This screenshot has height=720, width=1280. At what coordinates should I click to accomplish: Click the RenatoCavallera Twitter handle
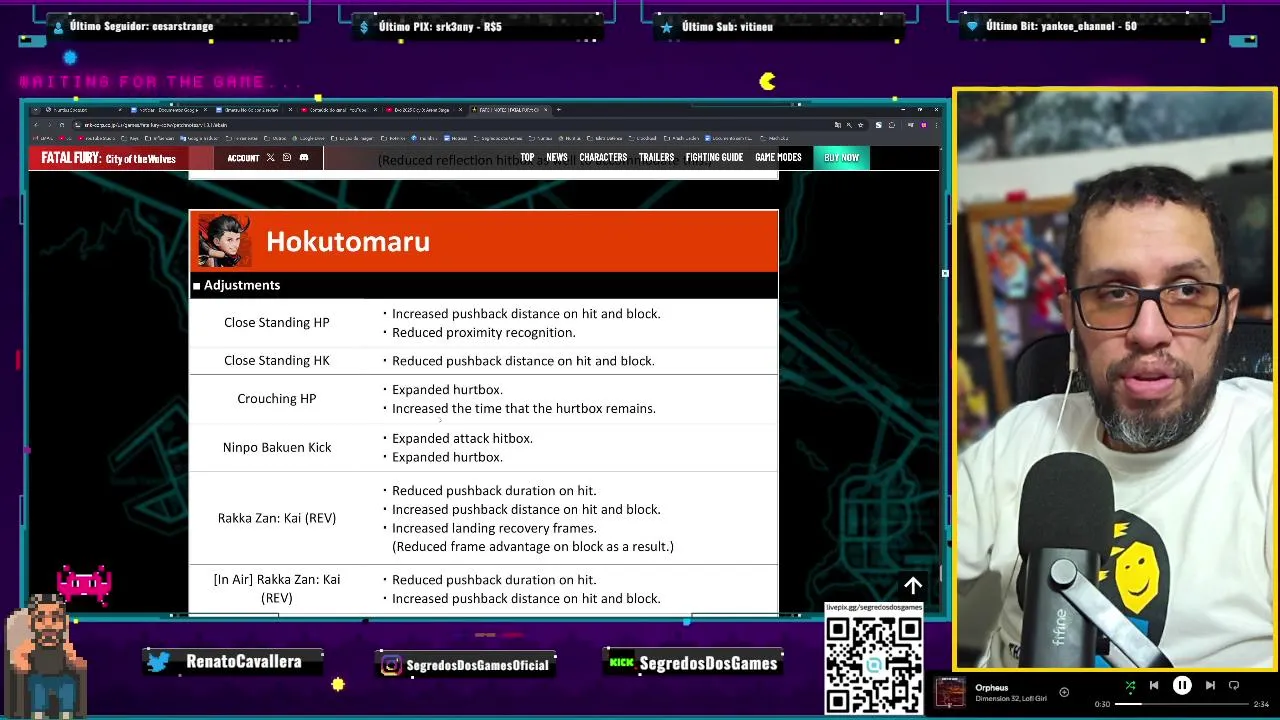click(243, 662)
